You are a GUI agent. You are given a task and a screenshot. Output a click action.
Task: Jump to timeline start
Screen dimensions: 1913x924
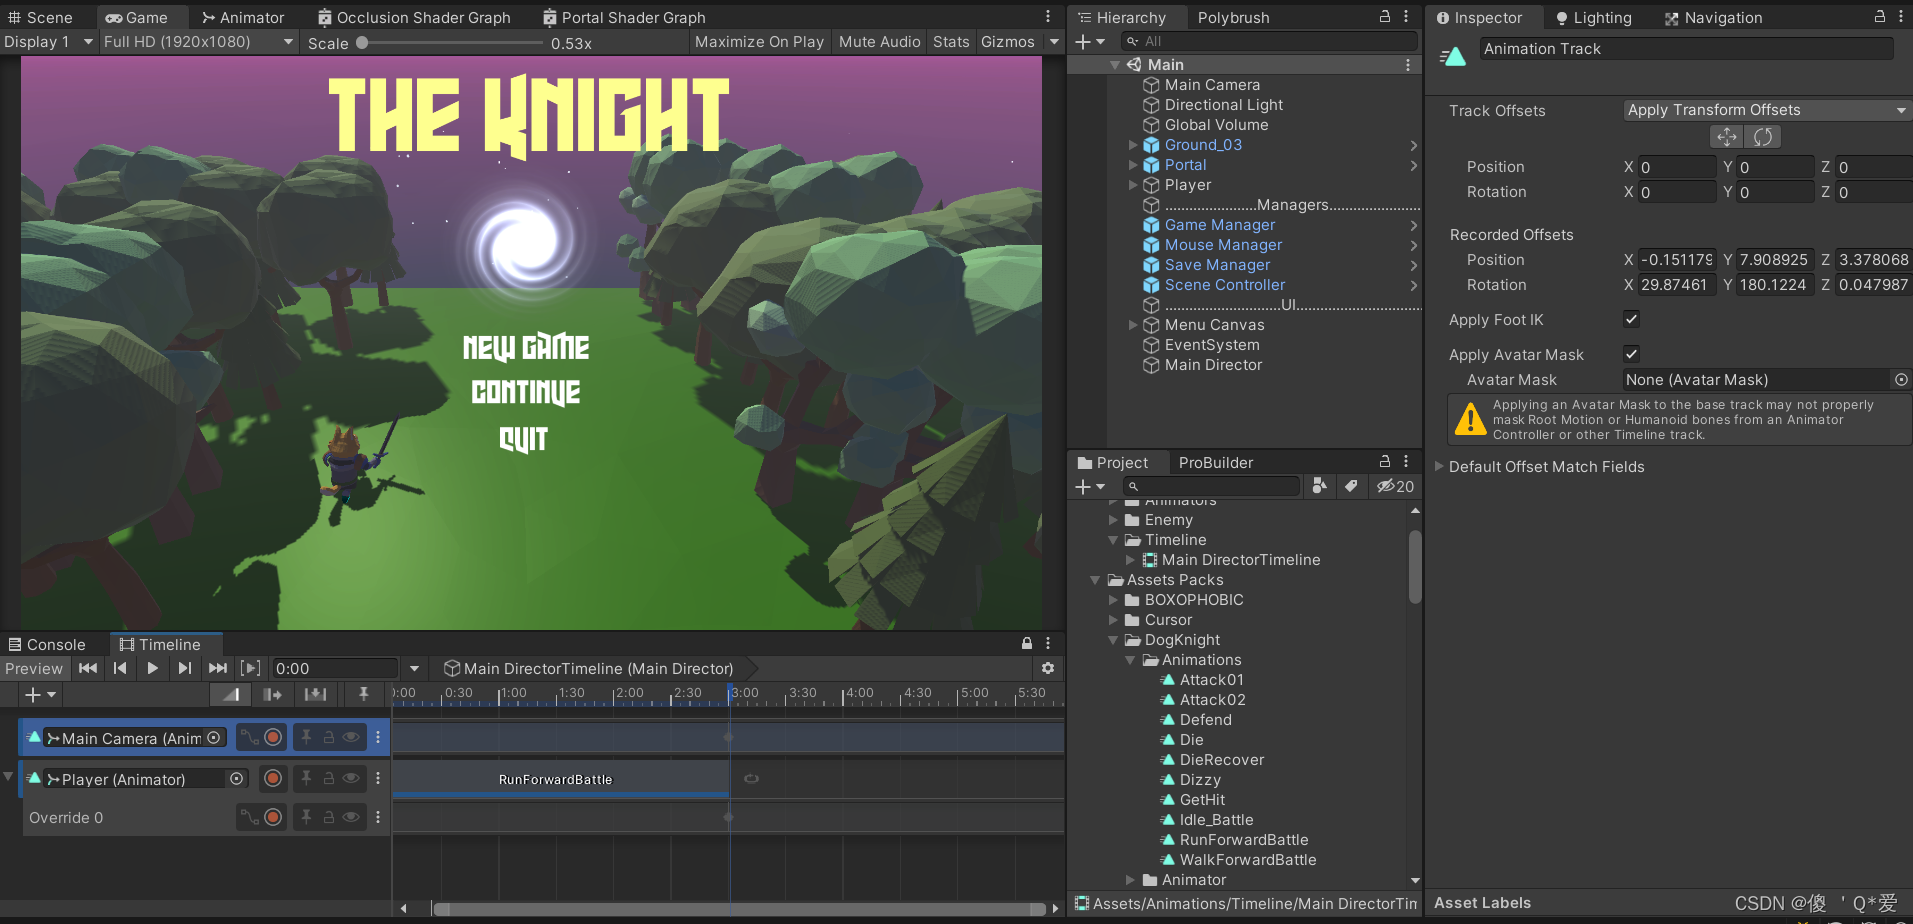pos(88,668)
